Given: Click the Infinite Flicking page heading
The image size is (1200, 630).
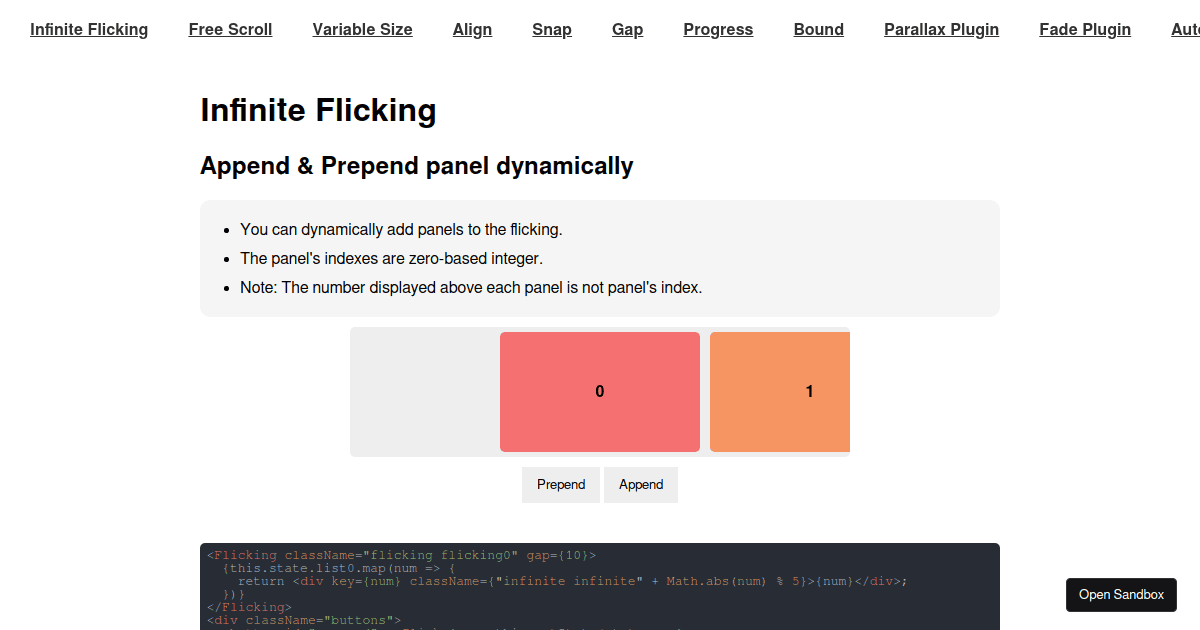Looking at the screenshot, I should pos(318,110).
